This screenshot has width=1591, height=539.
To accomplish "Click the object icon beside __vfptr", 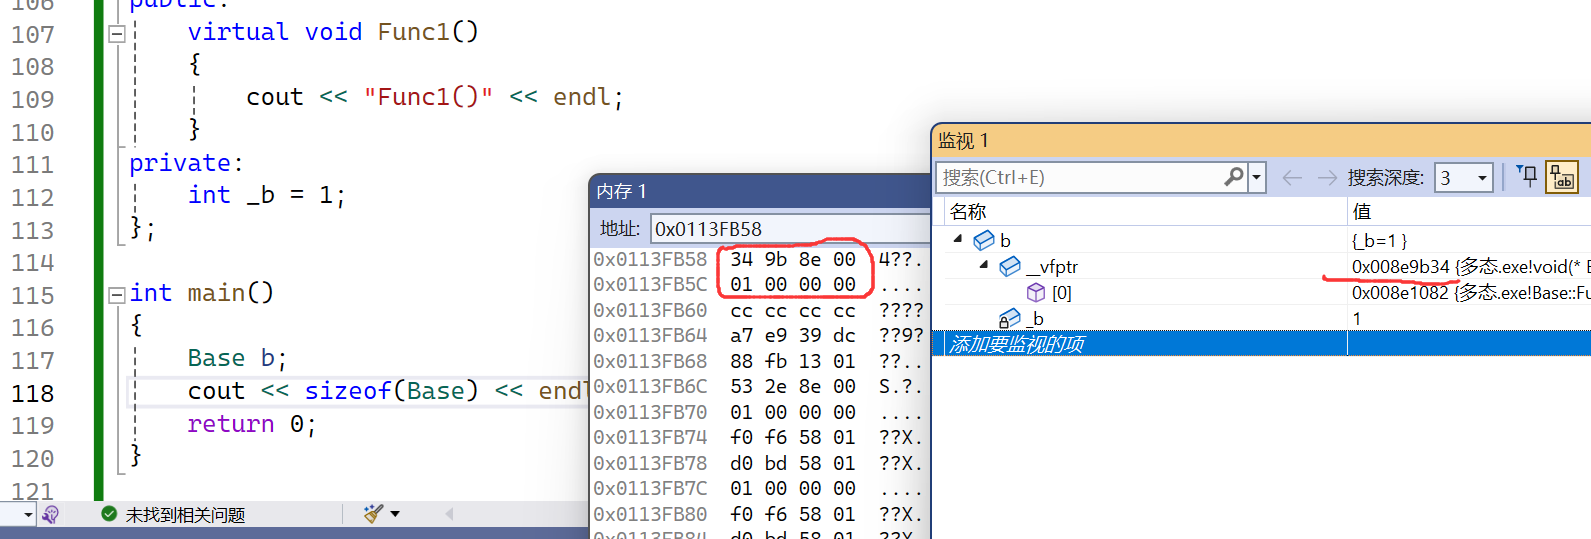I will pos(1010,266).
